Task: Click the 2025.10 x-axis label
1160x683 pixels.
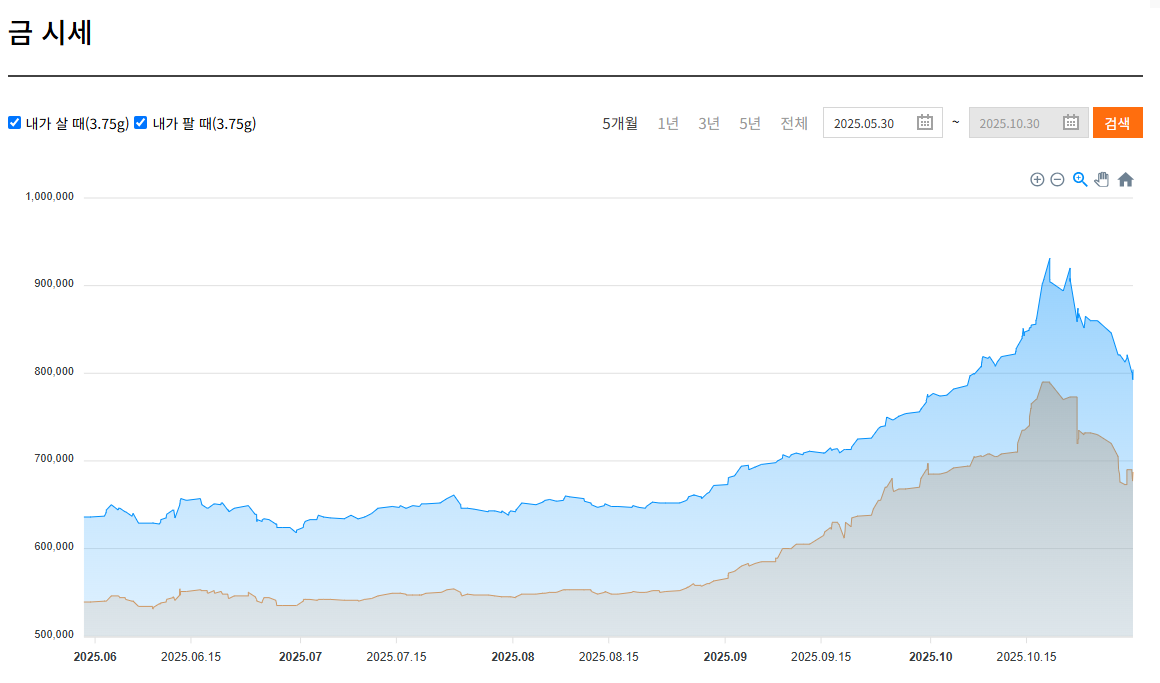Action: 931,657
